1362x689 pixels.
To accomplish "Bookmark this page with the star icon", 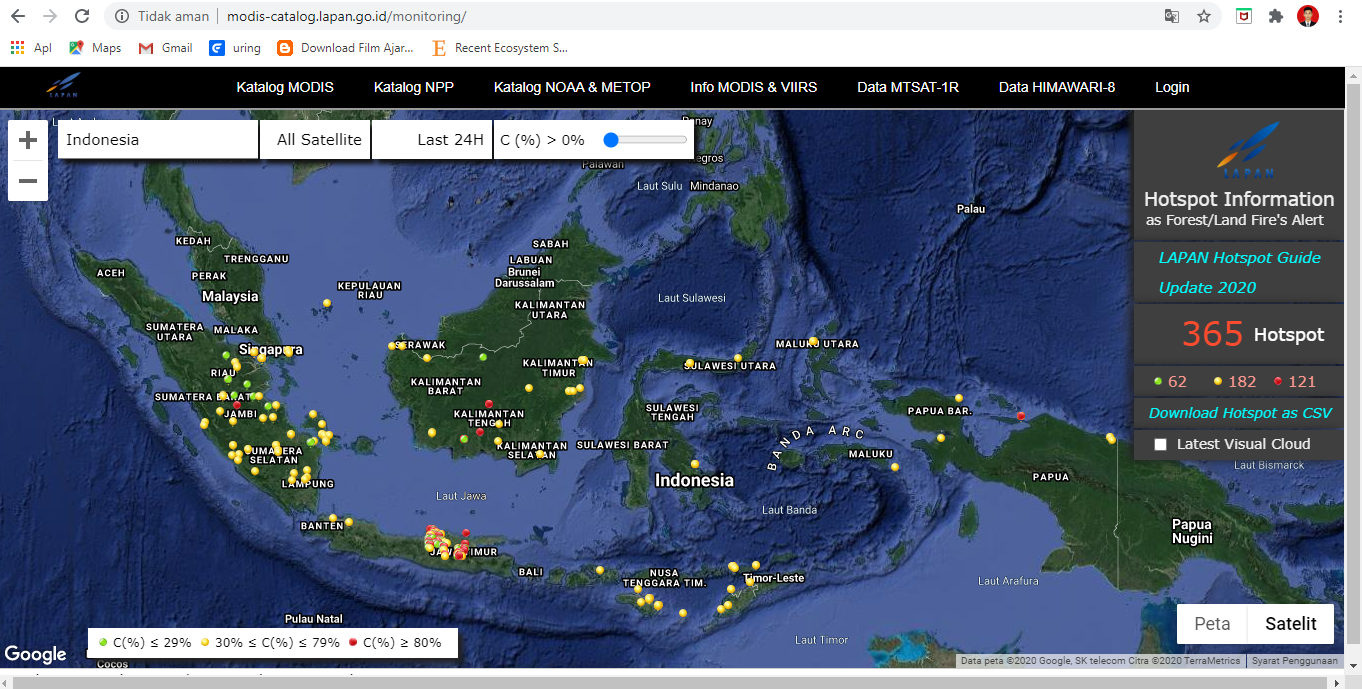I will (1204, 16).
